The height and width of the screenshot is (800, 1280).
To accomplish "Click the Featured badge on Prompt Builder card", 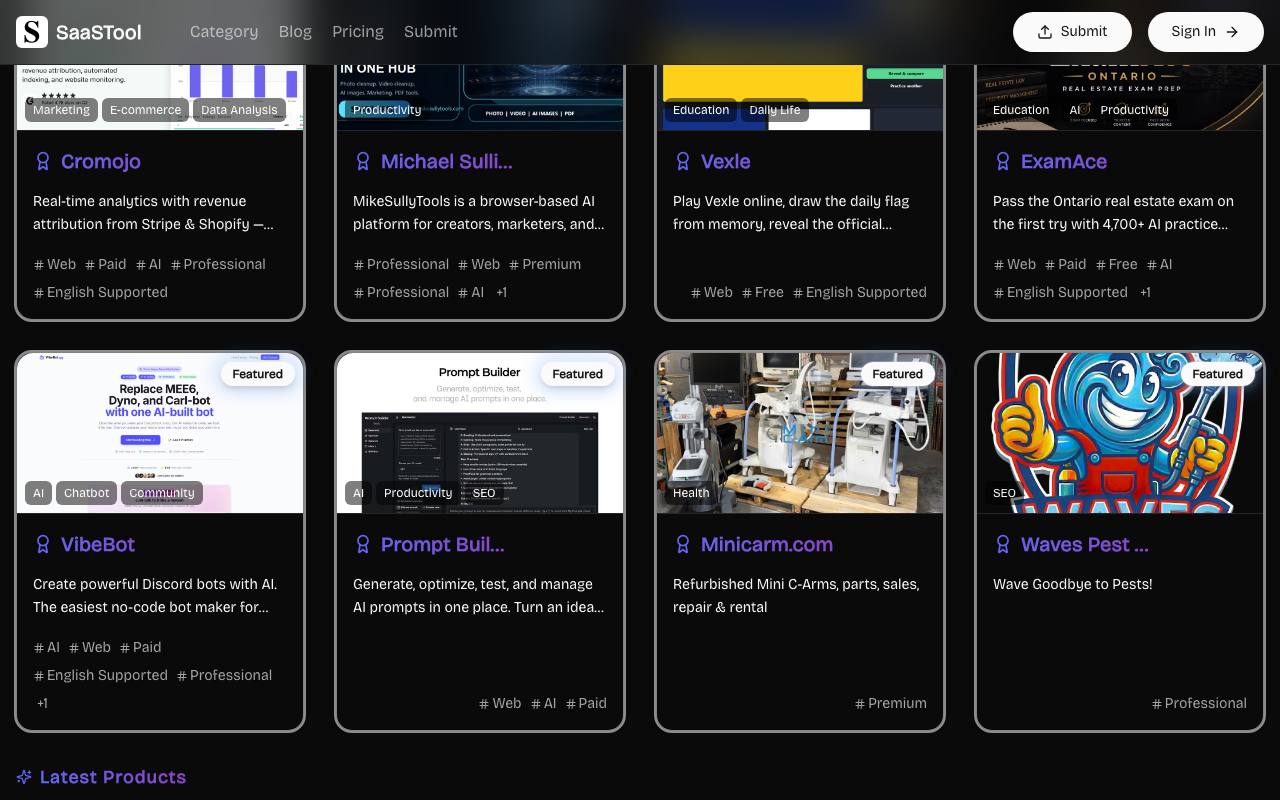I will pos(578,374).
